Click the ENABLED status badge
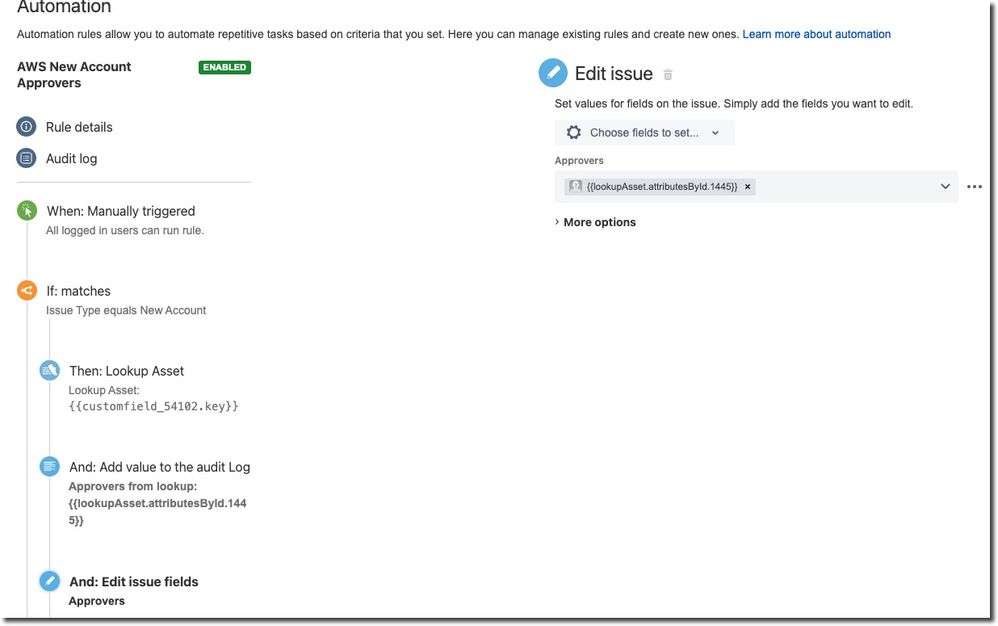998x626 pixels. pyautogui.click(x=225, y=67)
